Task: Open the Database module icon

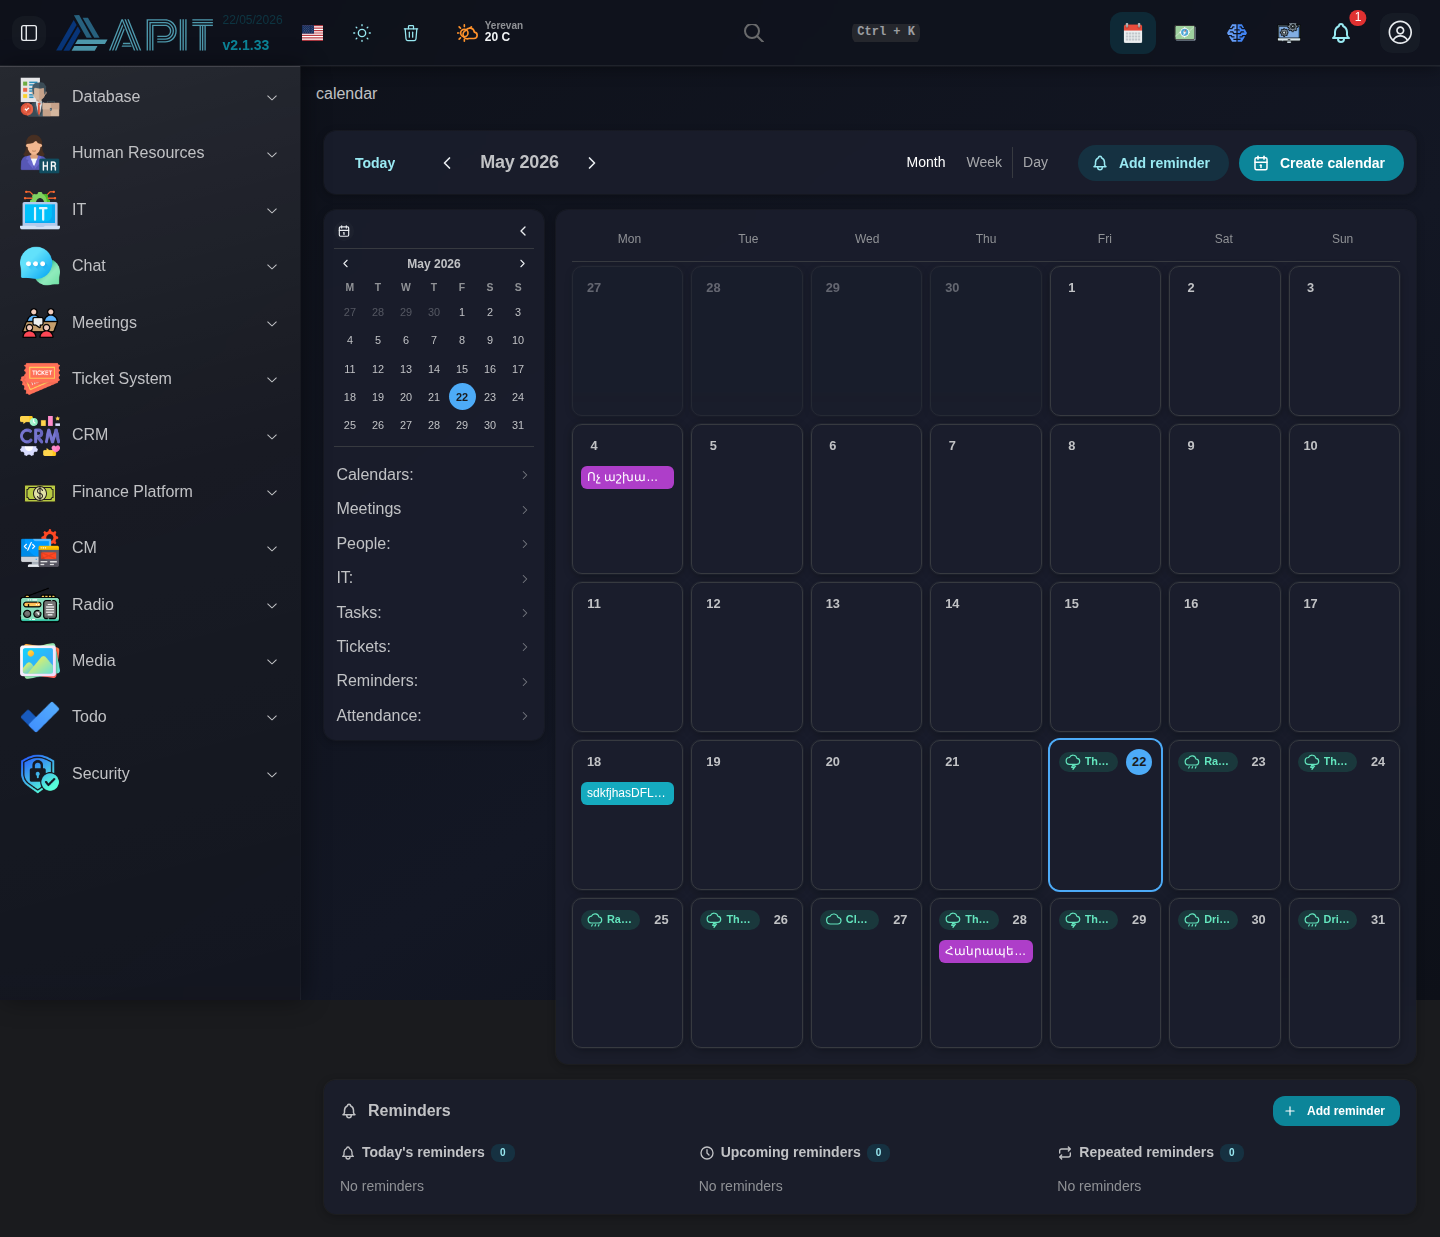Action: tap(40, 97)
